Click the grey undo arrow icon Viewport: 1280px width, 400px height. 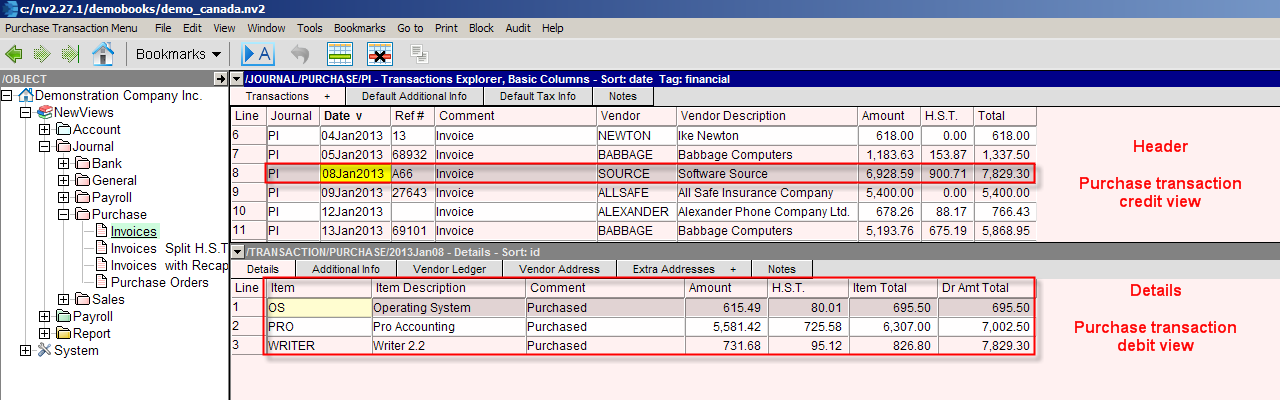pos(300,54)
